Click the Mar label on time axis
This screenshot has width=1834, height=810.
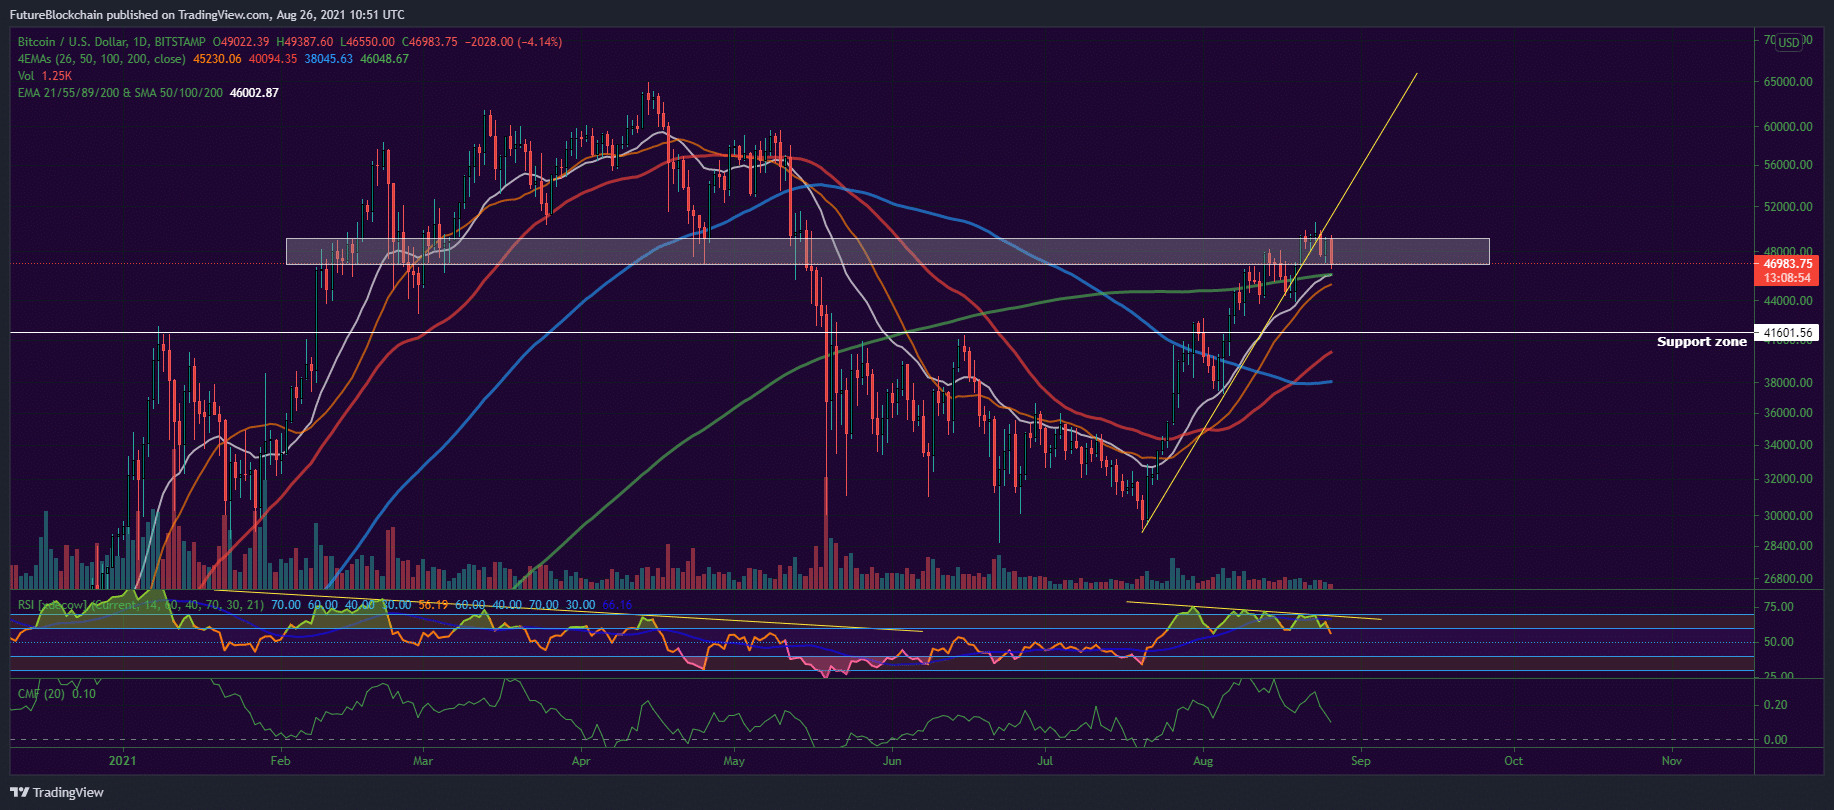(423, 761)
